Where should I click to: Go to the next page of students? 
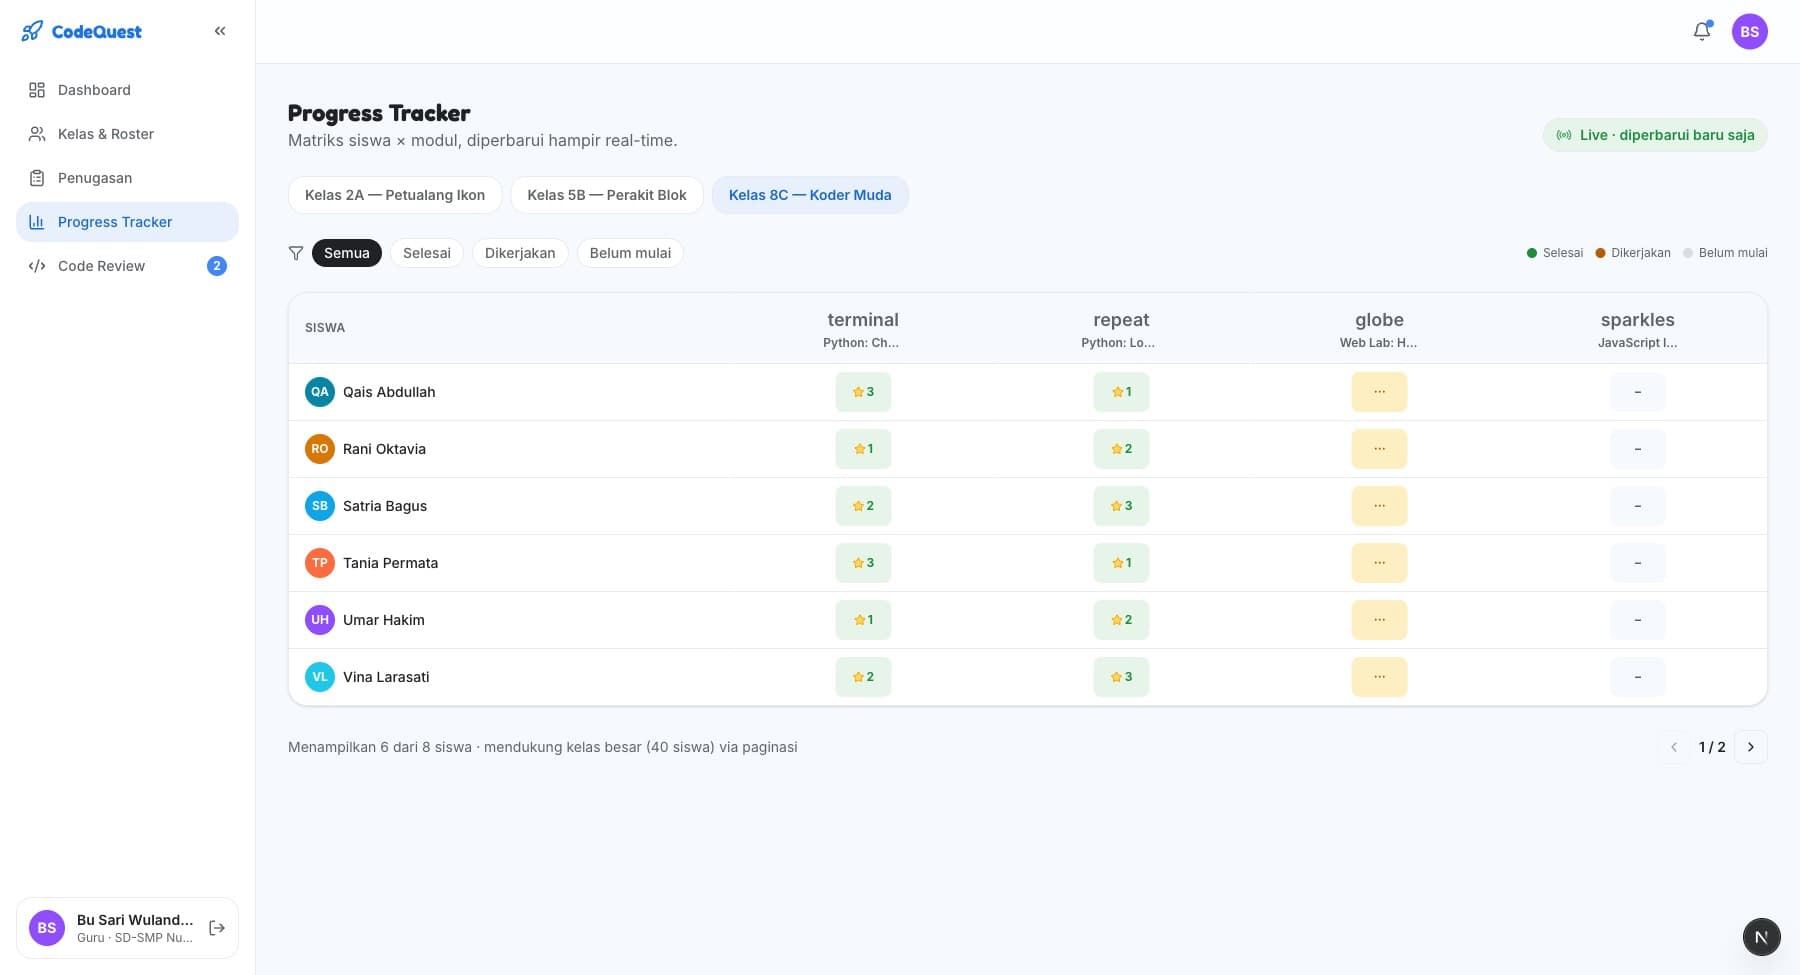click(1751, 747)
